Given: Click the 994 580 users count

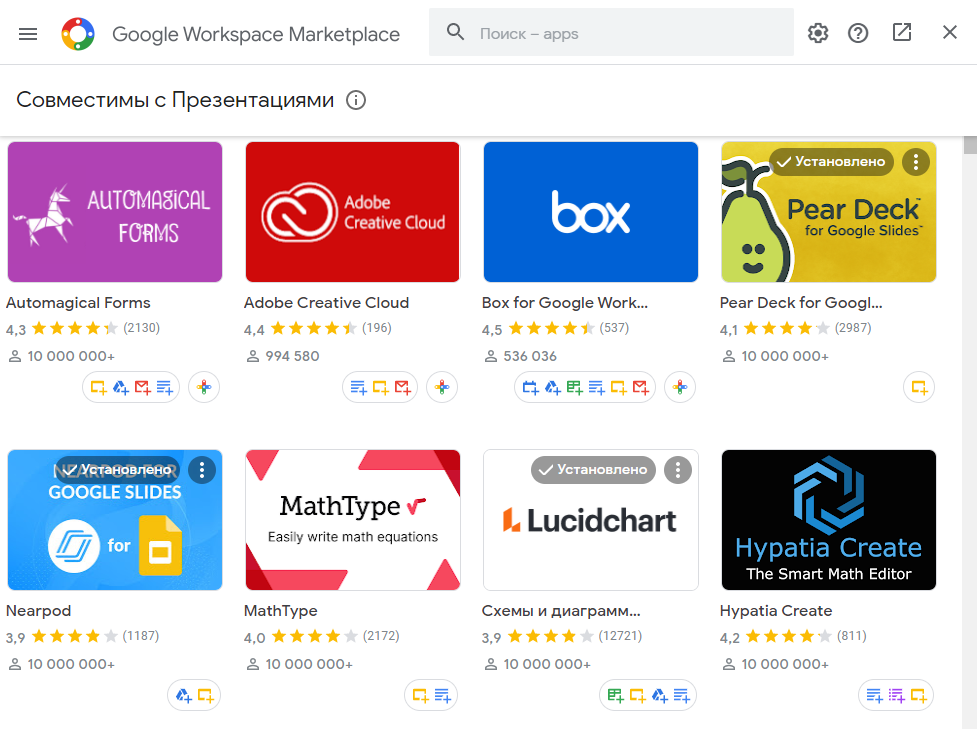Looking at the screenshot, I should (x=292, y=356).
